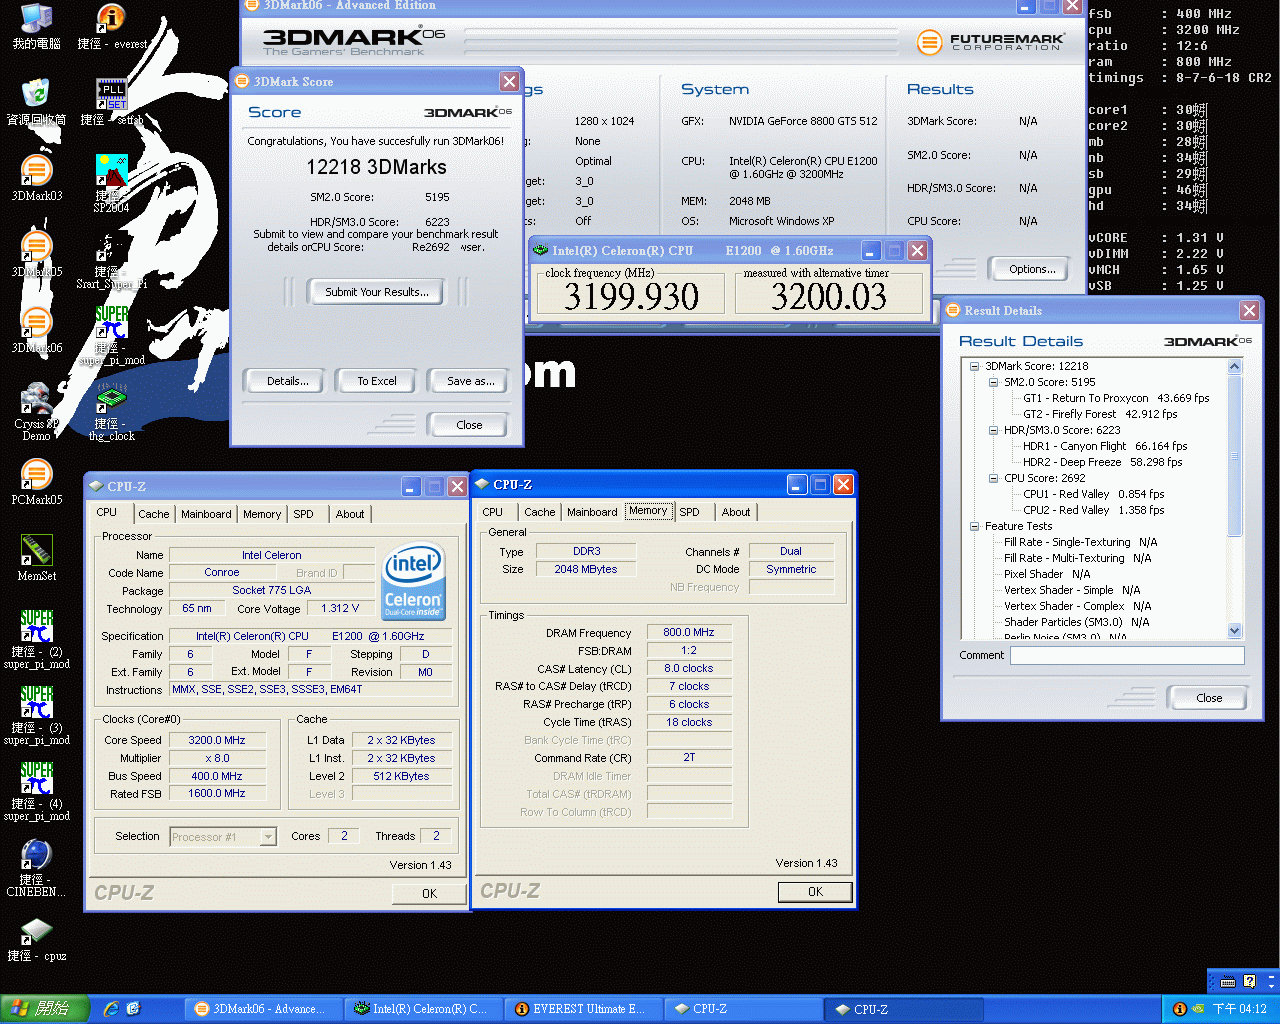Open Memory tab in the processor CPU-Z window
This screenshot has height=1024, width=1280.
coord(262,514)
